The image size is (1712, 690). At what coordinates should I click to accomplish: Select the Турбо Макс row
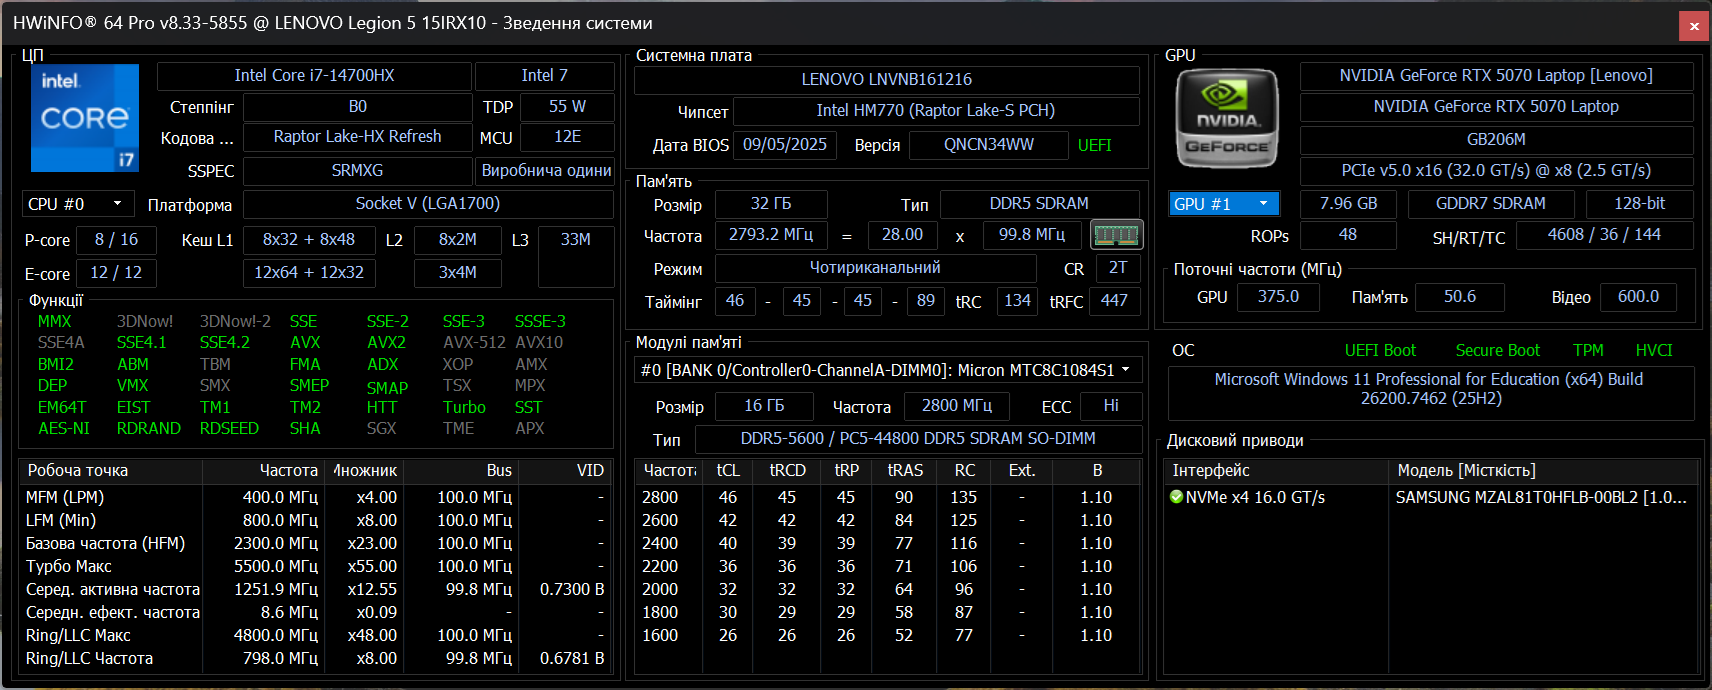[x=68, y=566]
